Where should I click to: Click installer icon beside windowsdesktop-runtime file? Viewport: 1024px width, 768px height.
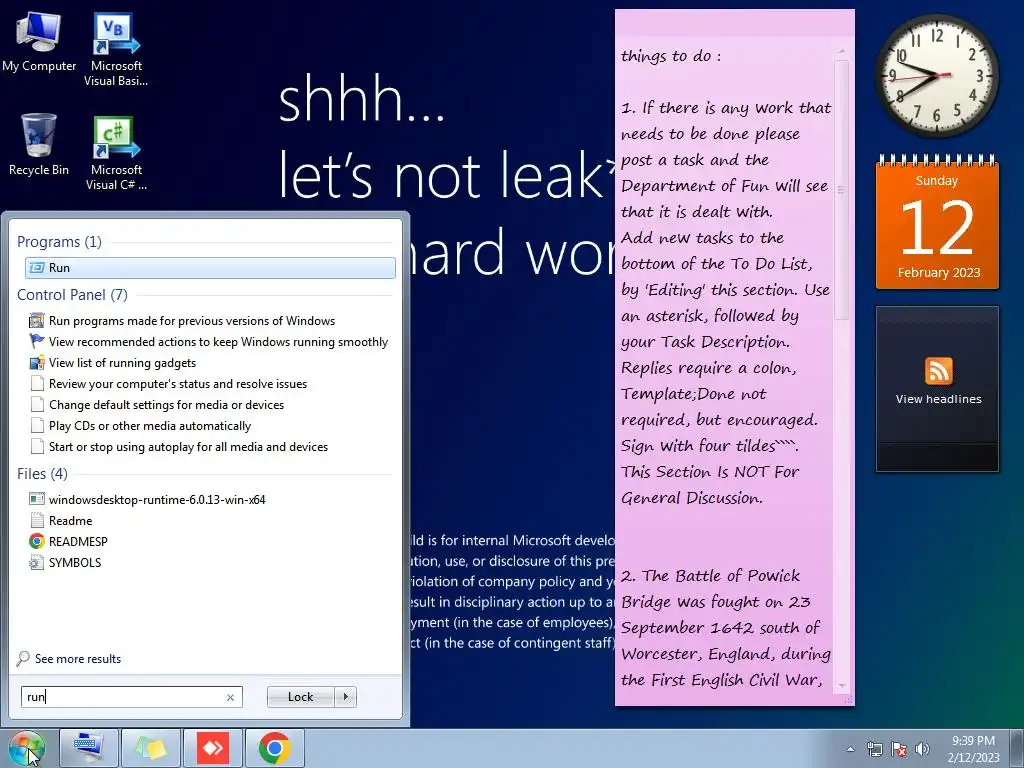click(x=37, y=500)
